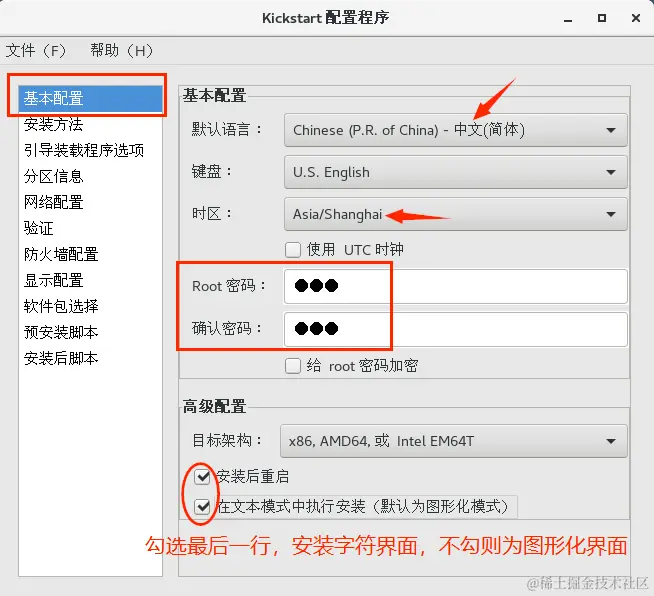
Task: Focus the 确认密码 input field
Action: [455, 329]
